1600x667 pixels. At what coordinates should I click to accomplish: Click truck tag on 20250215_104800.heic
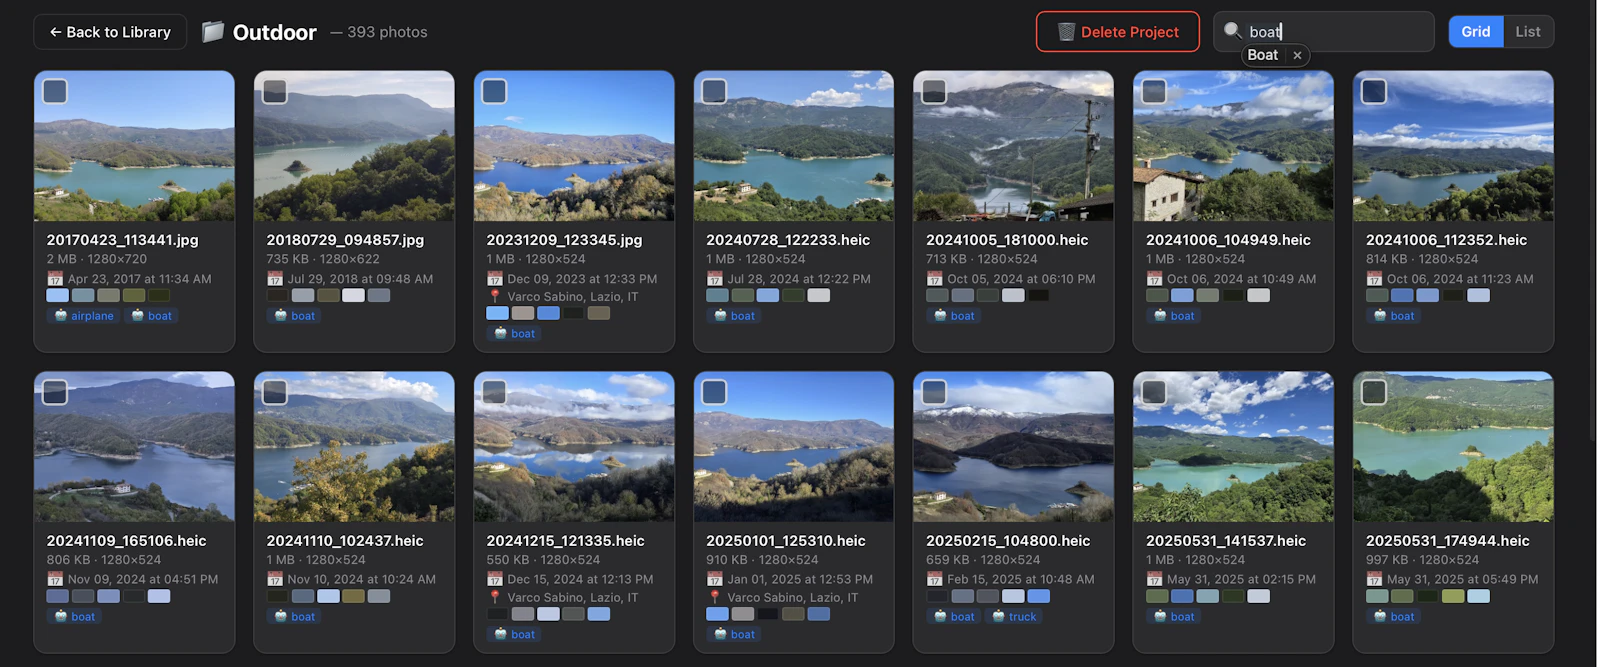click(x=1014, y=617)
